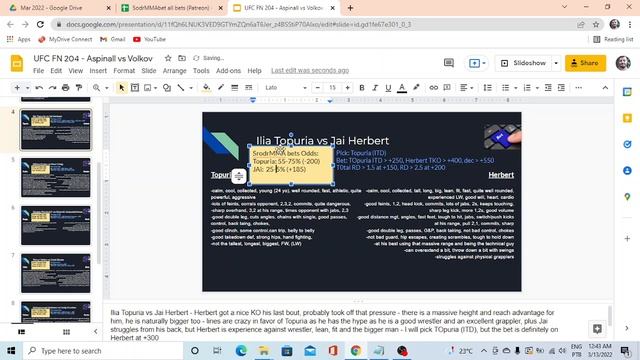This screenshot has height=360, width=640.
Task: Click the Insert link icon
Action: [433, 88]
